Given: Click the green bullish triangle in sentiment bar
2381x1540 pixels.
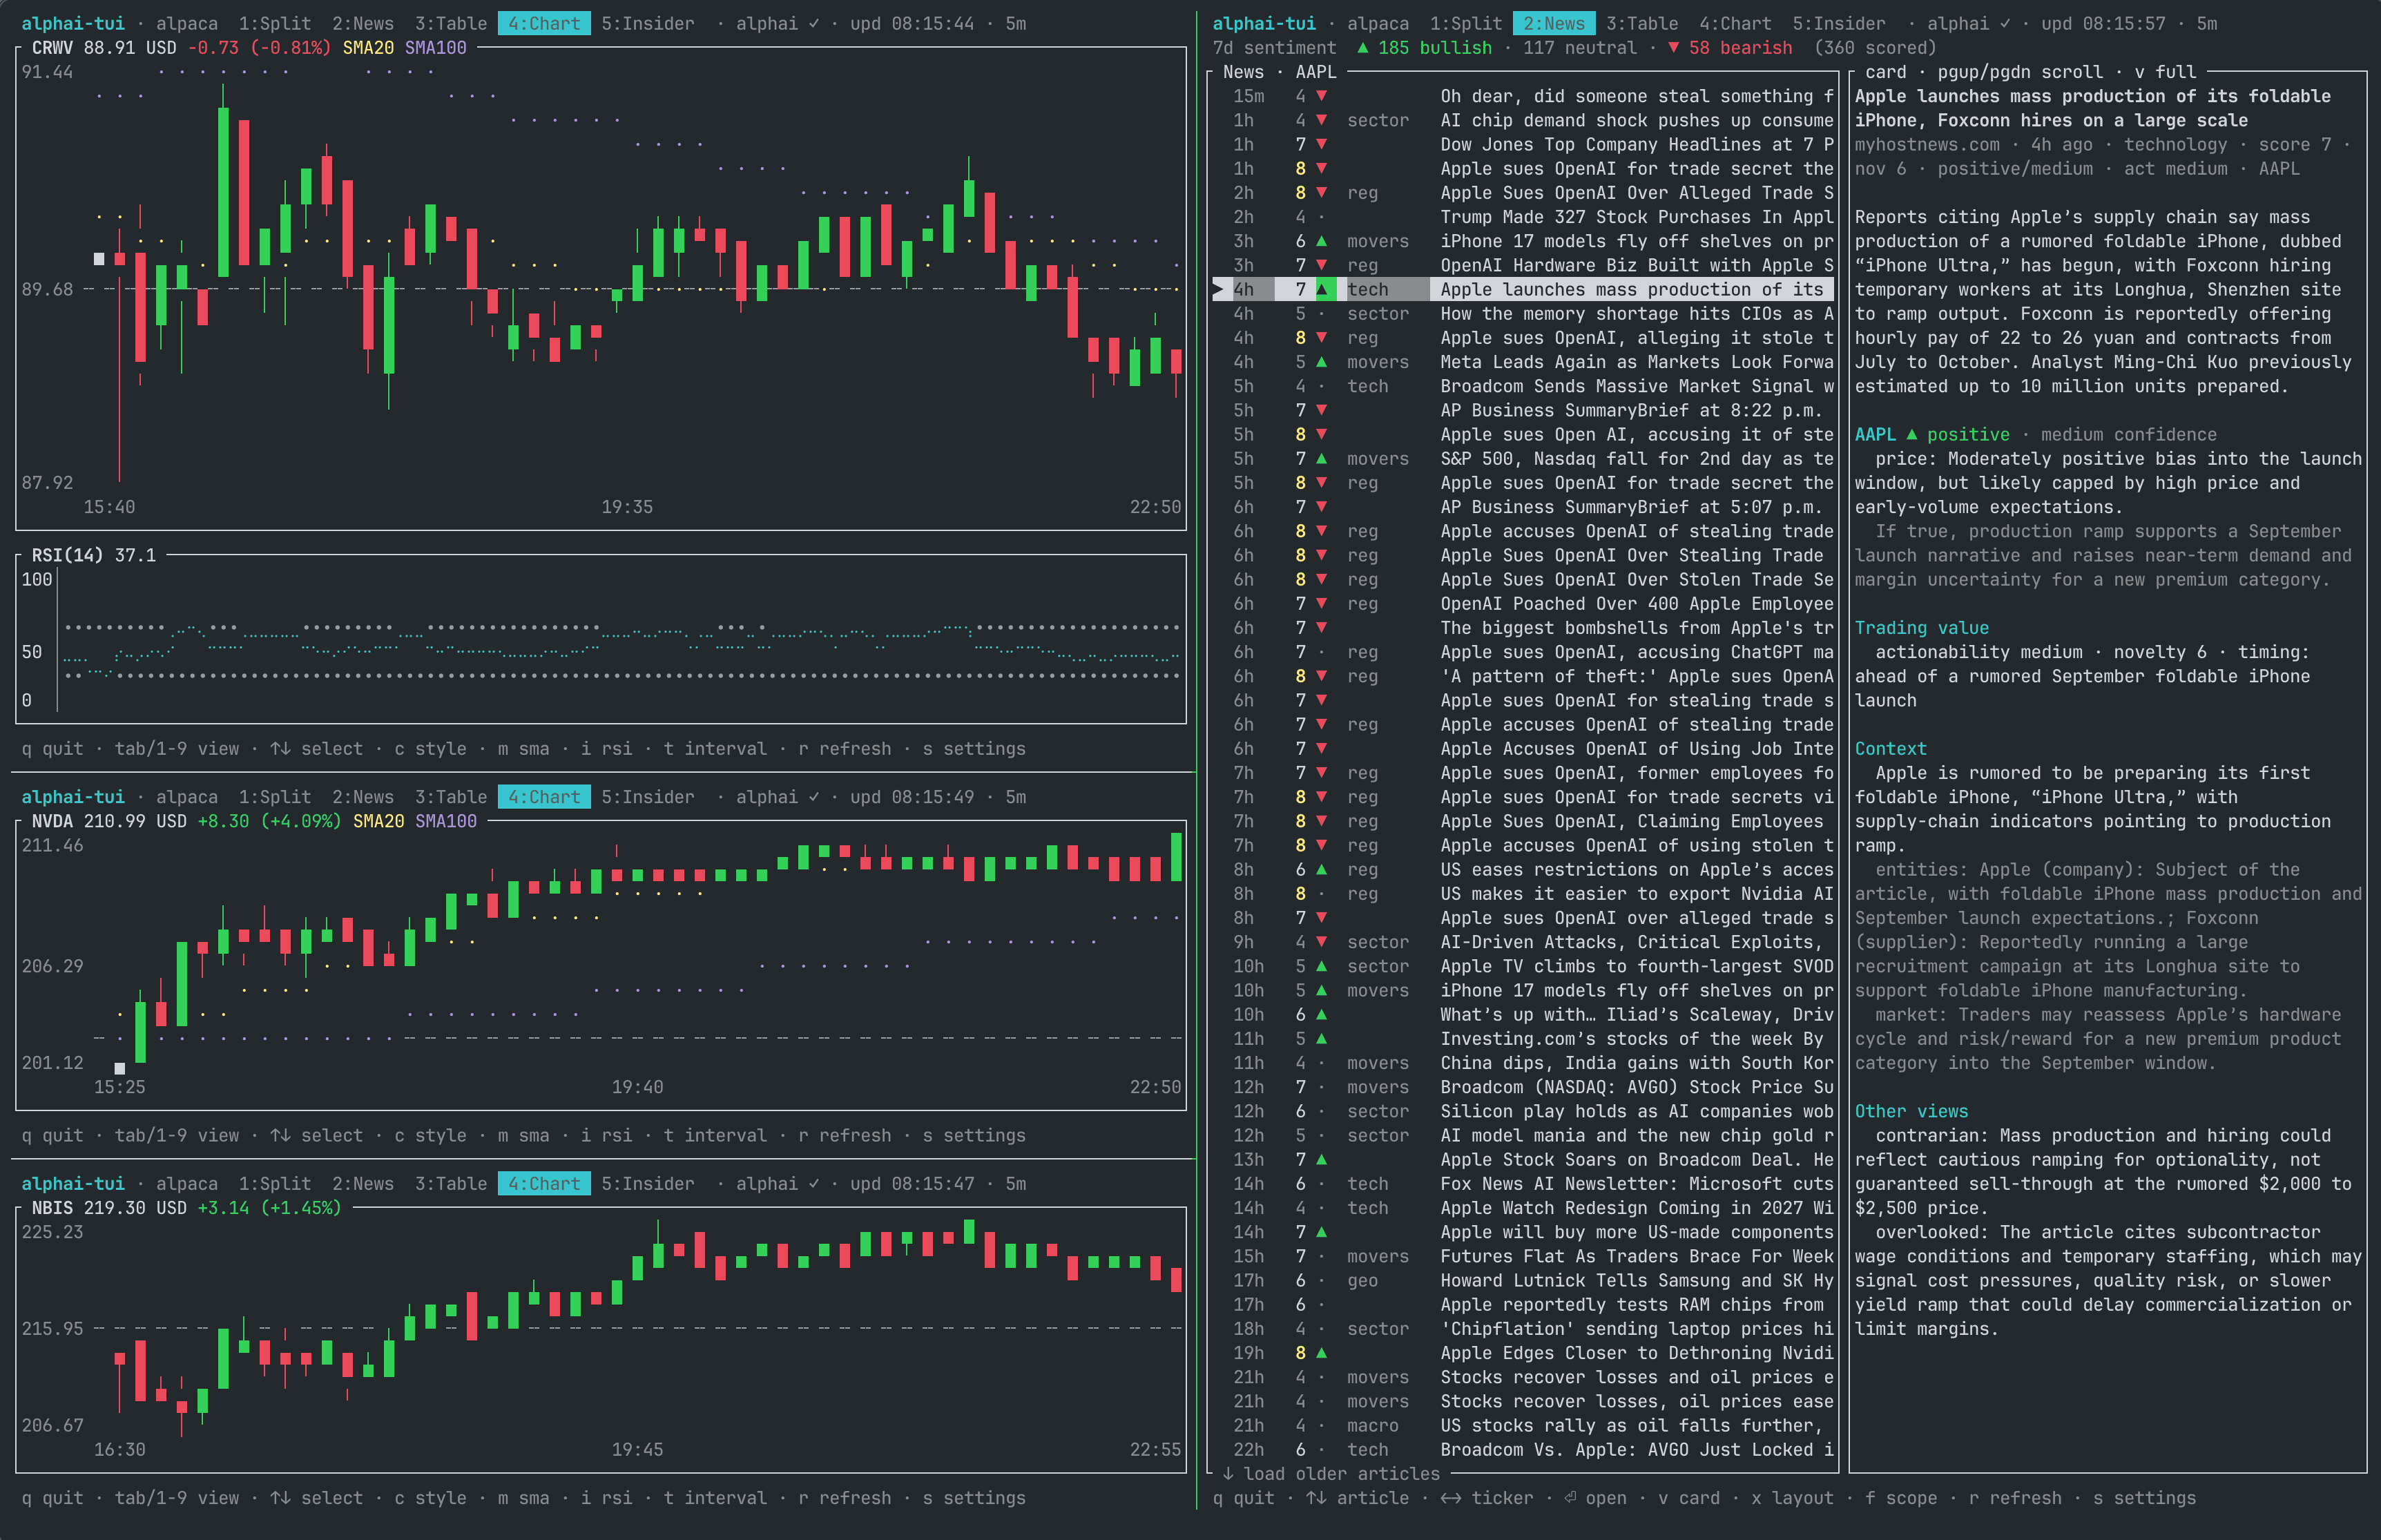Looking at the screenshot, I should (1363, 48).
